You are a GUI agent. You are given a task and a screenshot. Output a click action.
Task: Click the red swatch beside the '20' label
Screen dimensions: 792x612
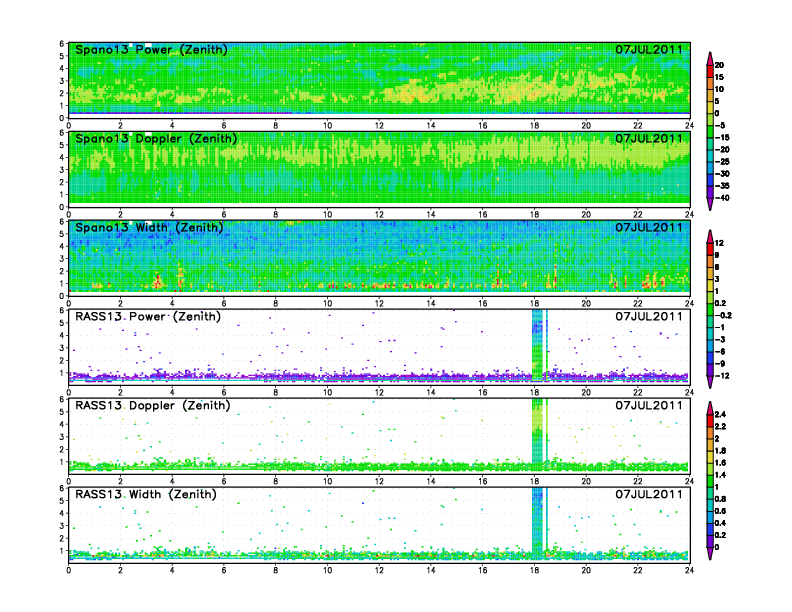coord(710,71)
